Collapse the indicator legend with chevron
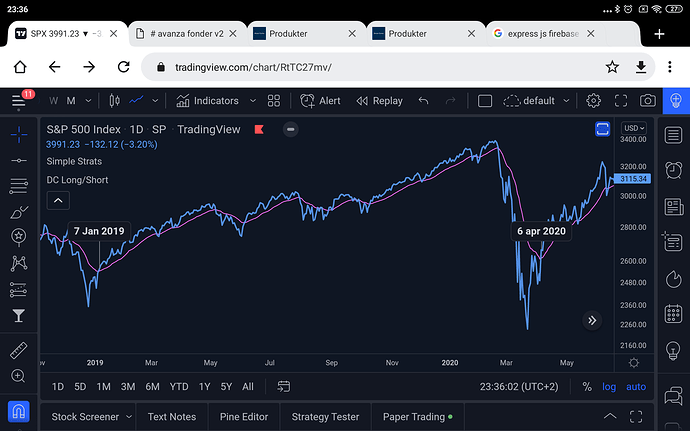Viewport: 690px width, 431px height. tap(58, 201)
